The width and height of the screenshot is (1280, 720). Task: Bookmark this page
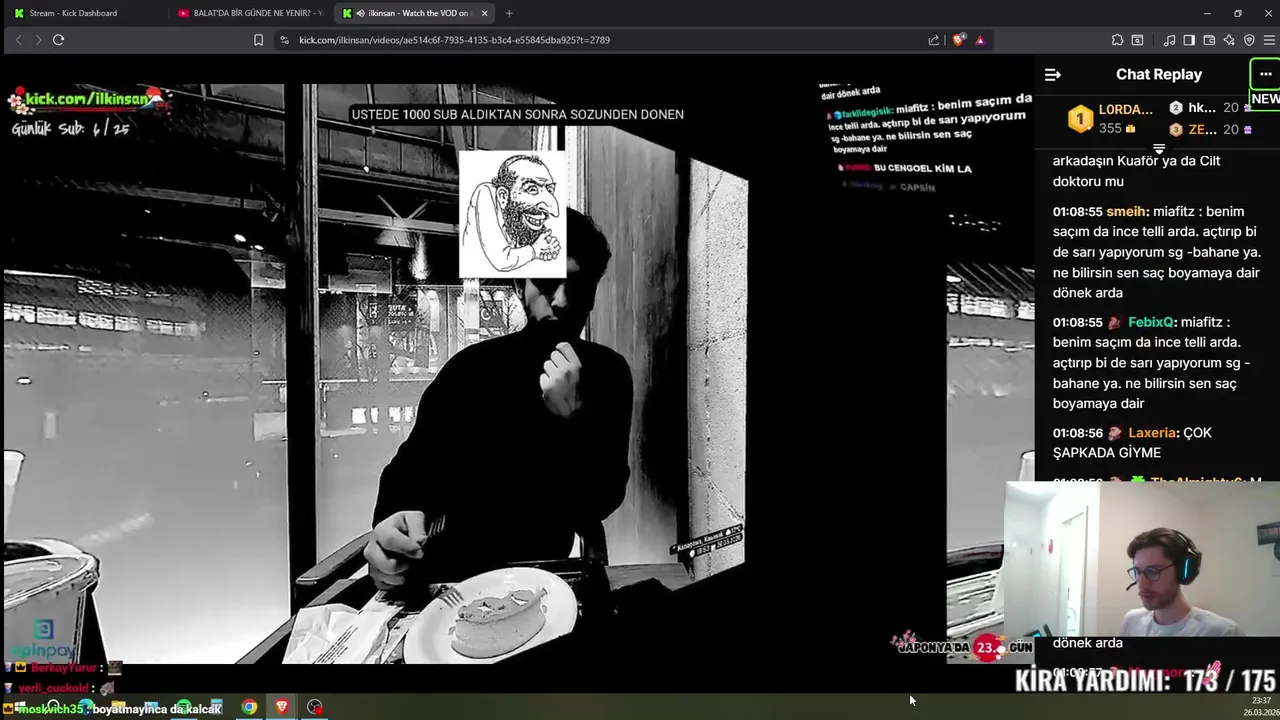[258, 40]
